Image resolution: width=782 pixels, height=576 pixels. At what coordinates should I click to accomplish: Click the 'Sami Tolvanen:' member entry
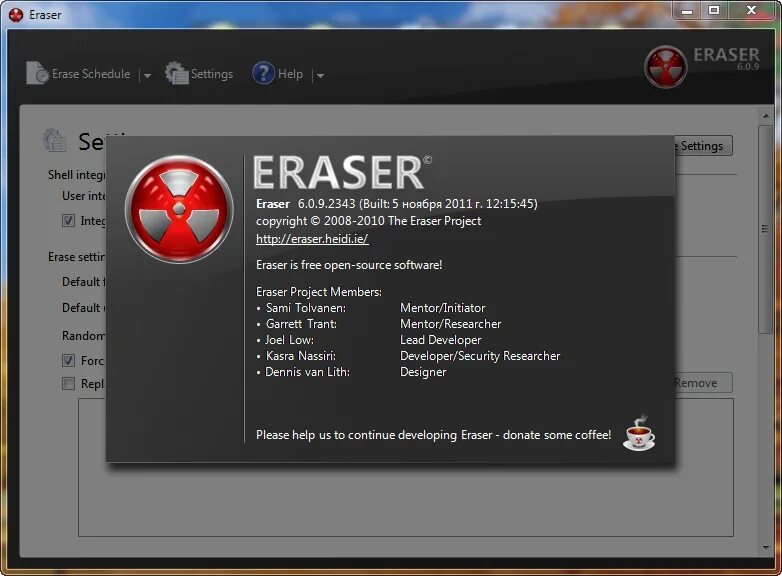pyautogui.click(x=306, y=308)
